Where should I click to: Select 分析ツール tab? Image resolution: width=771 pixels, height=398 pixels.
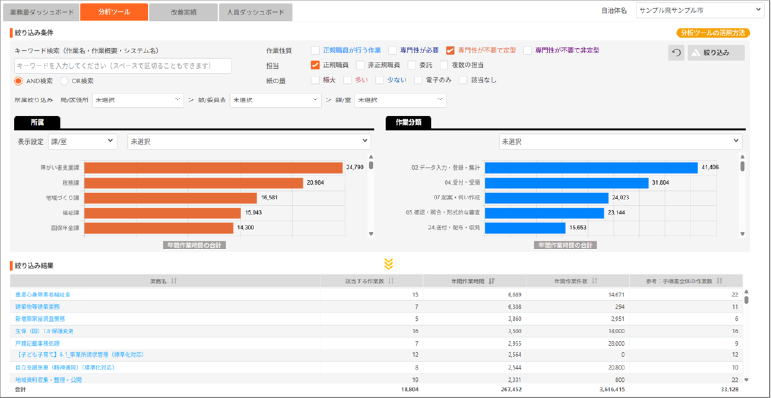[114, 12]
